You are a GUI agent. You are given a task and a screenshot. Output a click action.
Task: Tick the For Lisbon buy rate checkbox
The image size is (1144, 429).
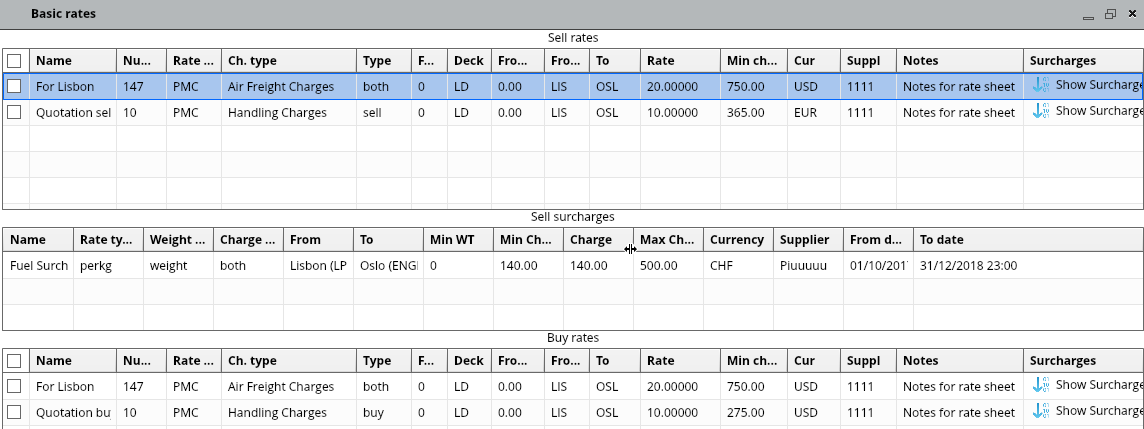point(15,386)
